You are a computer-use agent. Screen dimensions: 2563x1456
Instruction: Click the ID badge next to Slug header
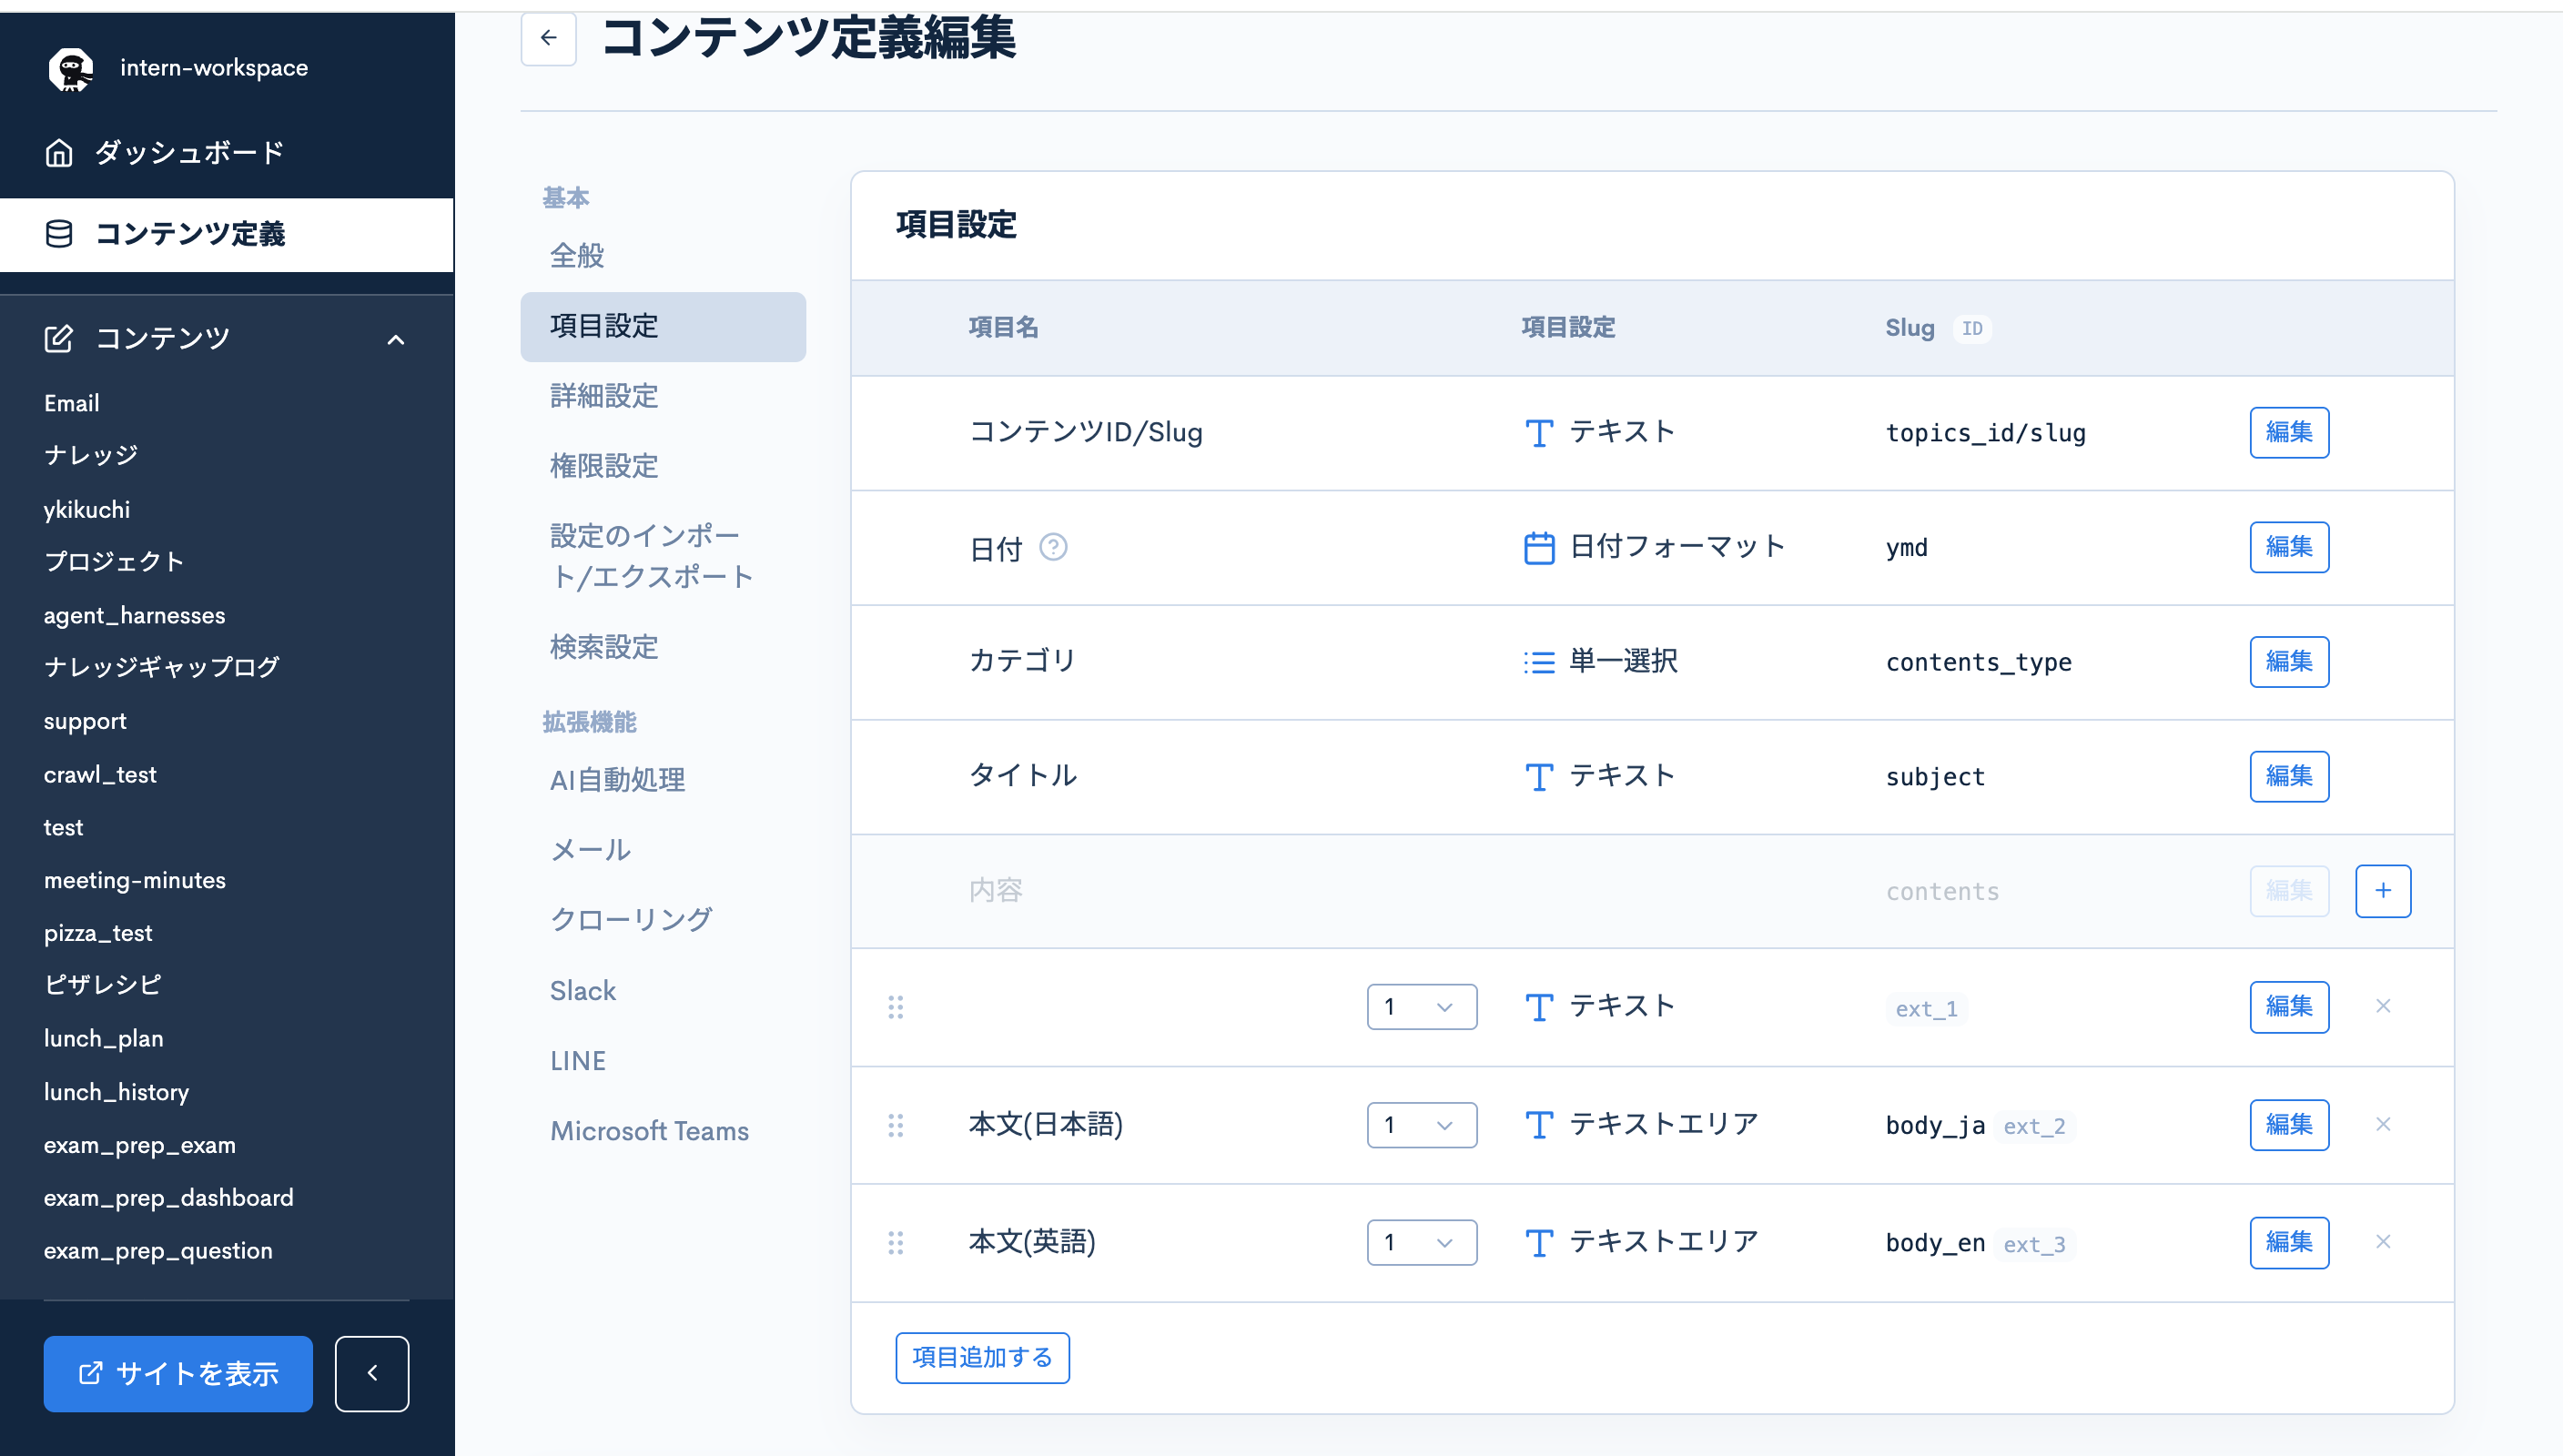click(1971, 328)
